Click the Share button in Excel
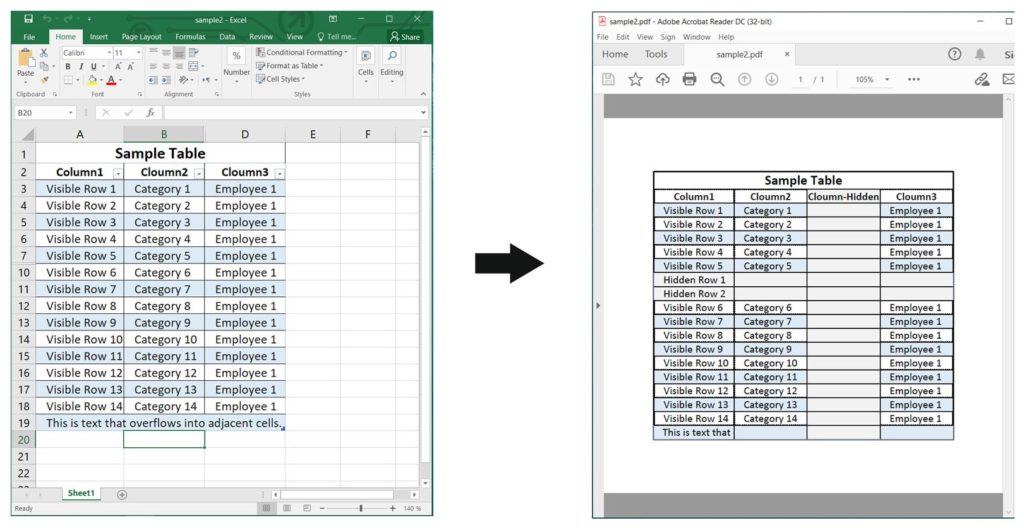The image size is (1024, 530). tap(405, 37)
